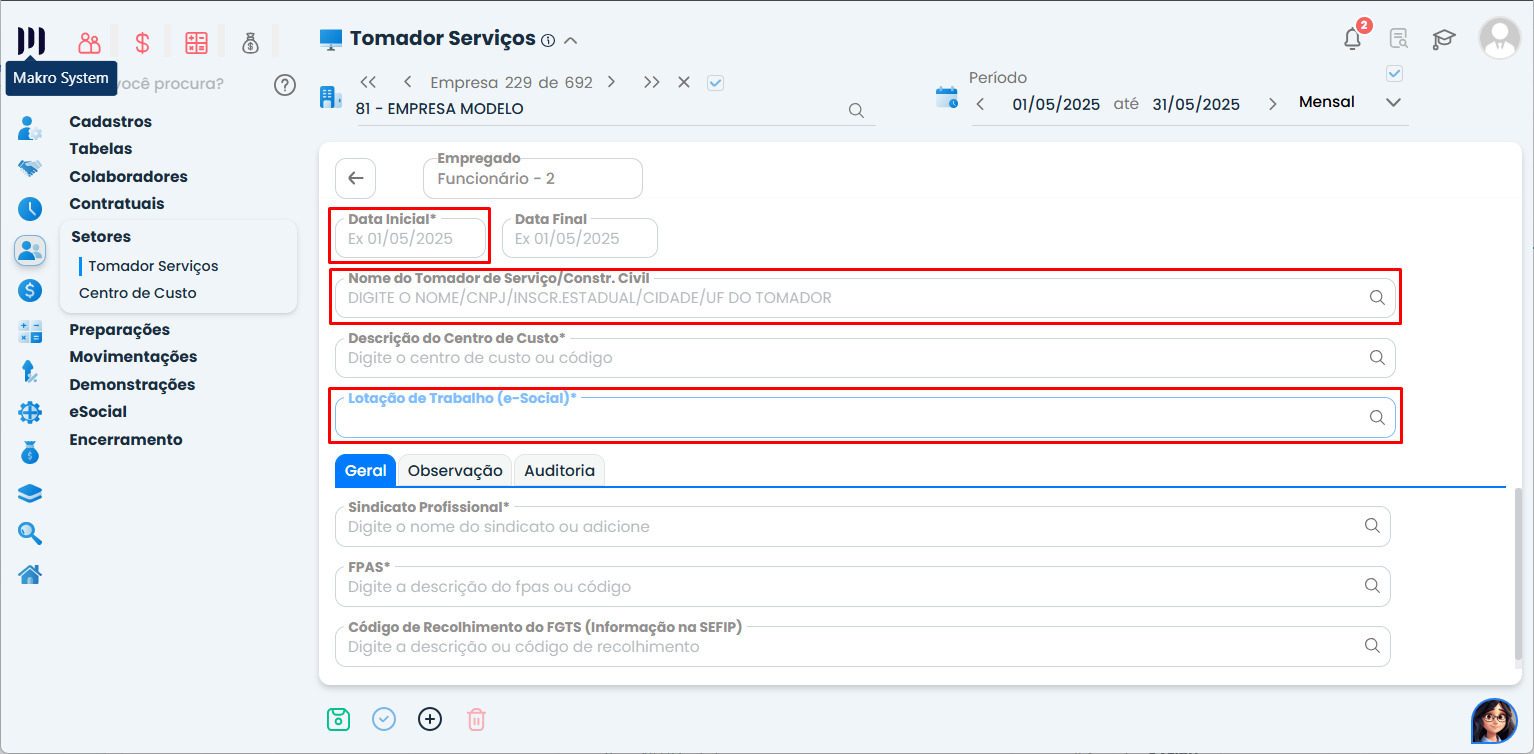Collapse the Tomador Serviços header chevron

pos(571,41)
